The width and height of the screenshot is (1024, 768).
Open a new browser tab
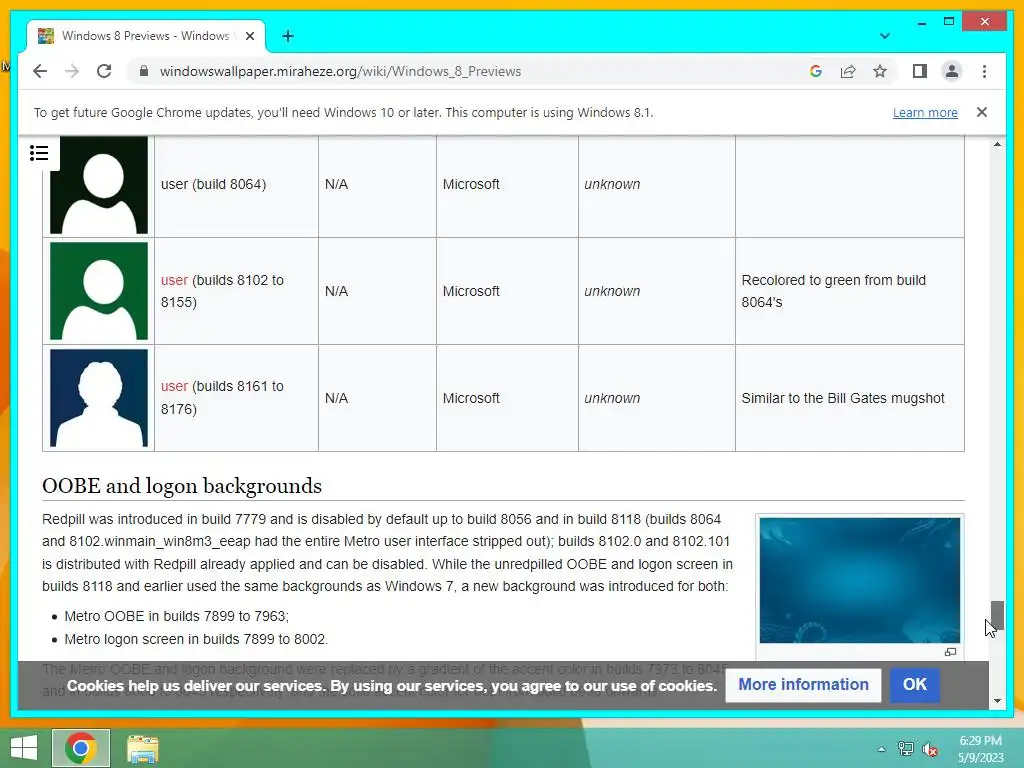pyautogui.click(x=288, y=36)
